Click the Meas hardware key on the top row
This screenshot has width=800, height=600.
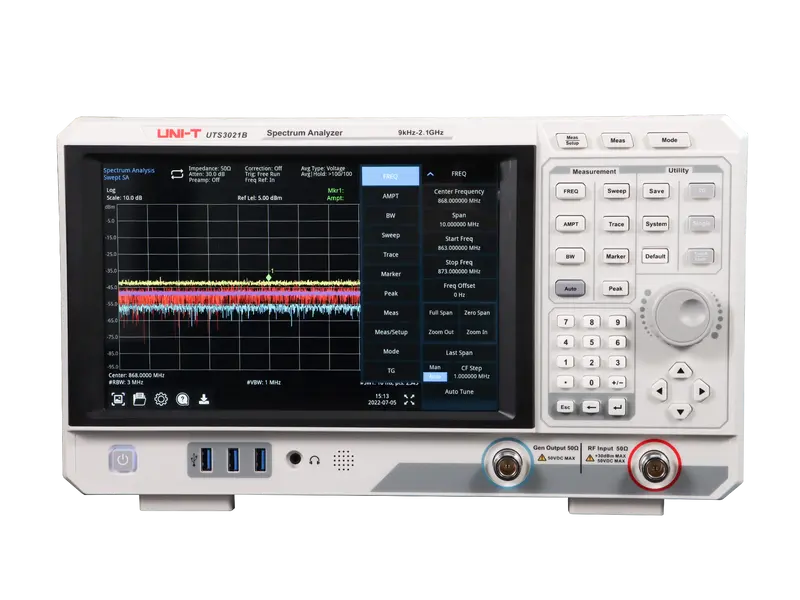617,140
